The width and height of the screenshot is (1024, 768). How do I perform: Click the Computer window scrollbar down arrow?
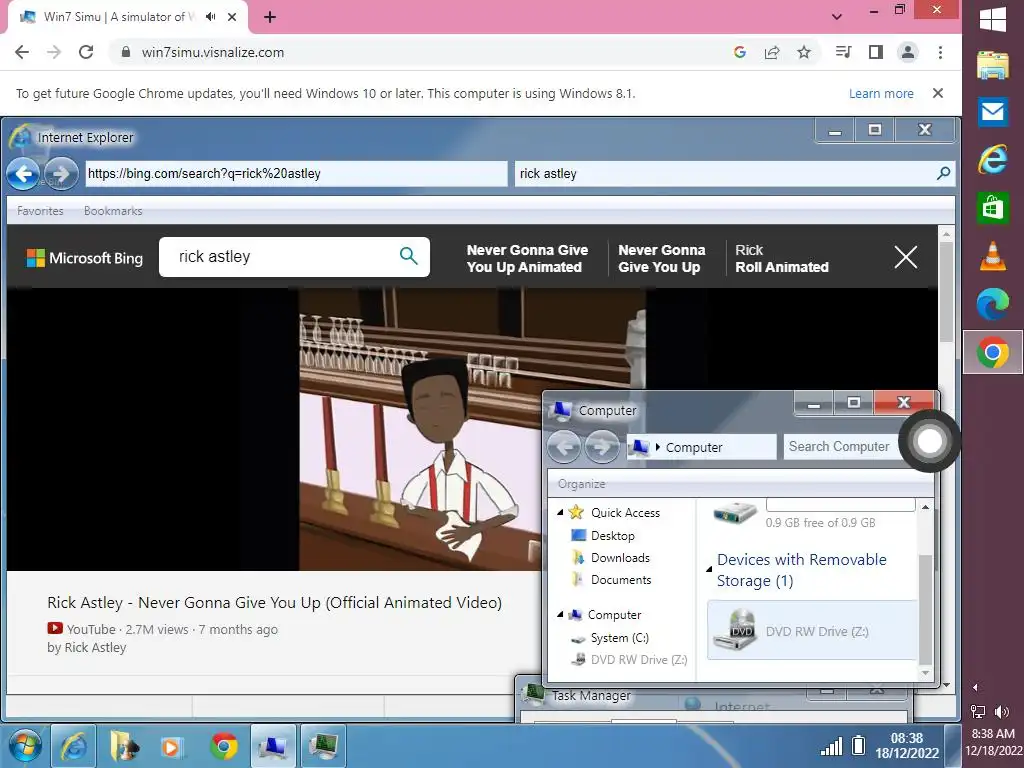(925, 673)
